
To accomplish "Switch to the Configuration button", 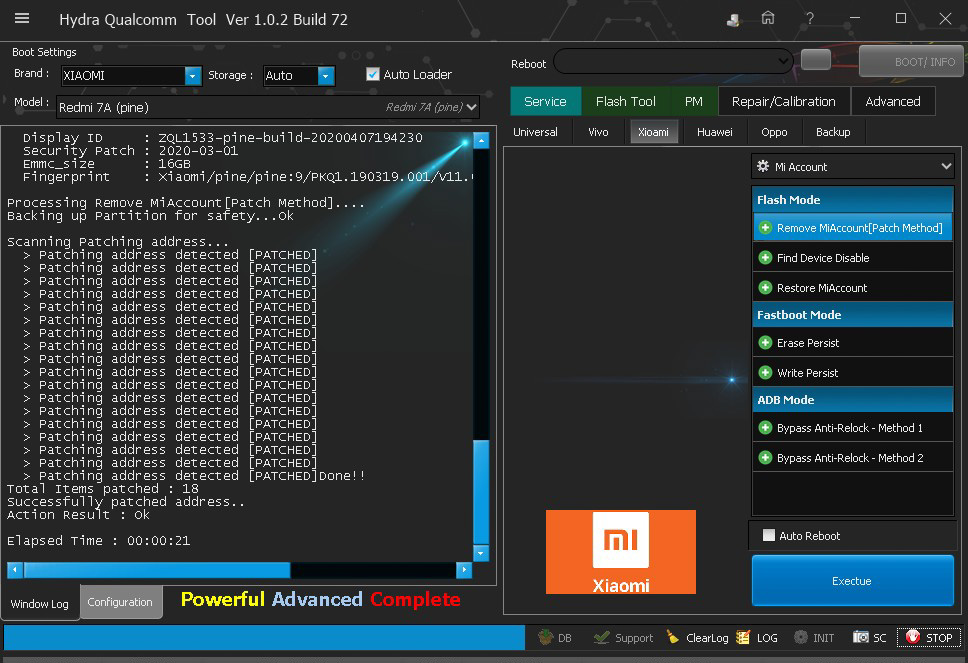I will coord(120,603).
